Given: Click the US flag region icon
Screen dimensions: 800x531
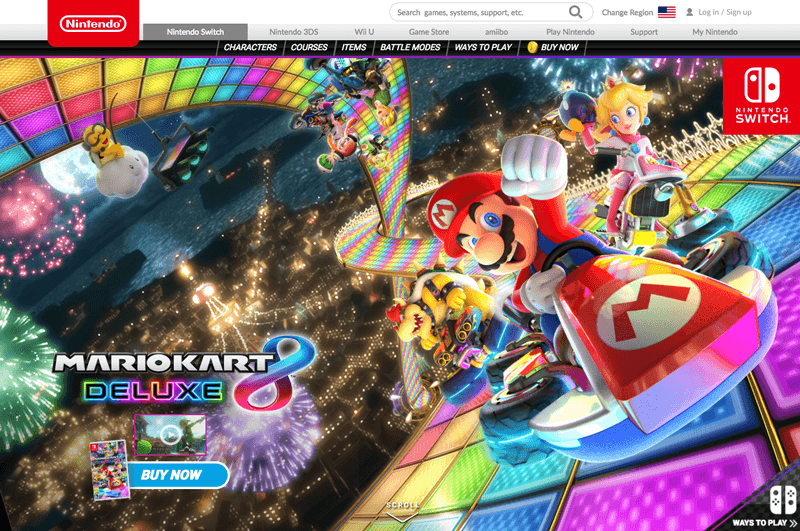Looking at the screenshot, I should 666,12.
